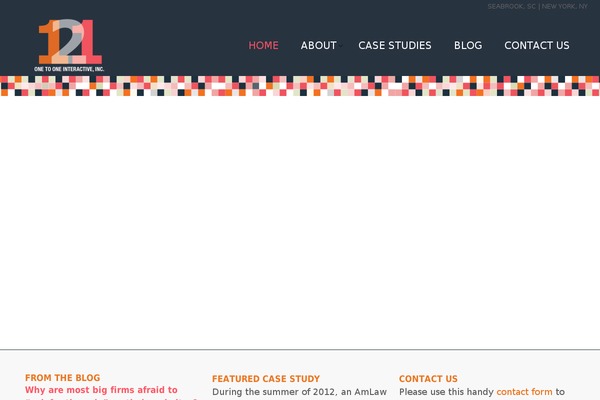
Task: Click the FEATURED CASE STUDY heading
Action: pyautogui.click(x=266, y=379)
